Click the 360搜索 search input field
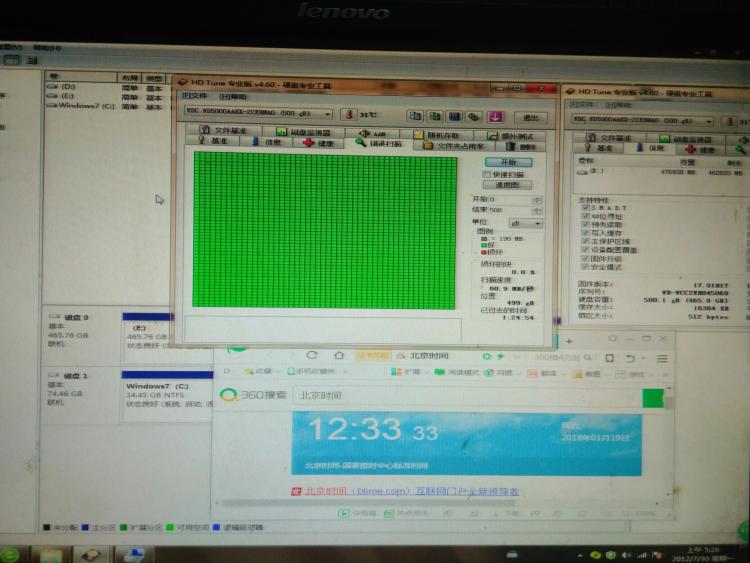This screenshot has height=563, width=750. tap(466, 396)
